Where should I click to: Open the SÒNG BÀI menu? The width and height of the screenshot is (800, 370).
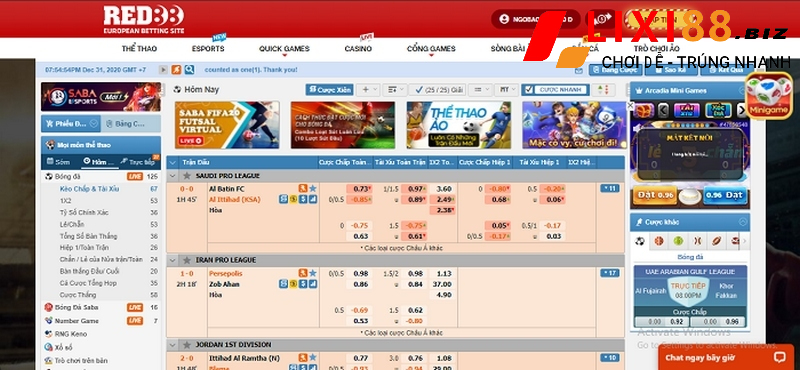[508, 49]
